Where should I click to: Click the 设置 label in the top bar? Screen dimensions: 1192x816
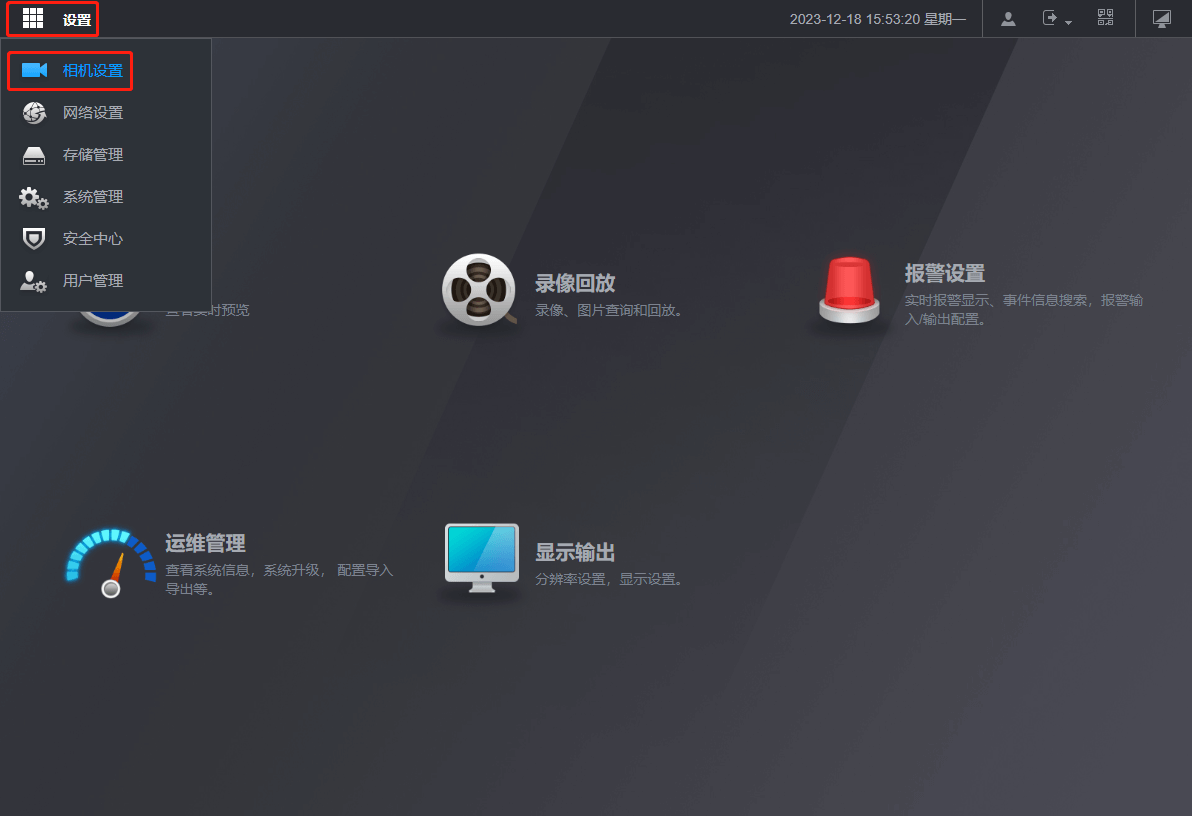[x=77, y=20]
